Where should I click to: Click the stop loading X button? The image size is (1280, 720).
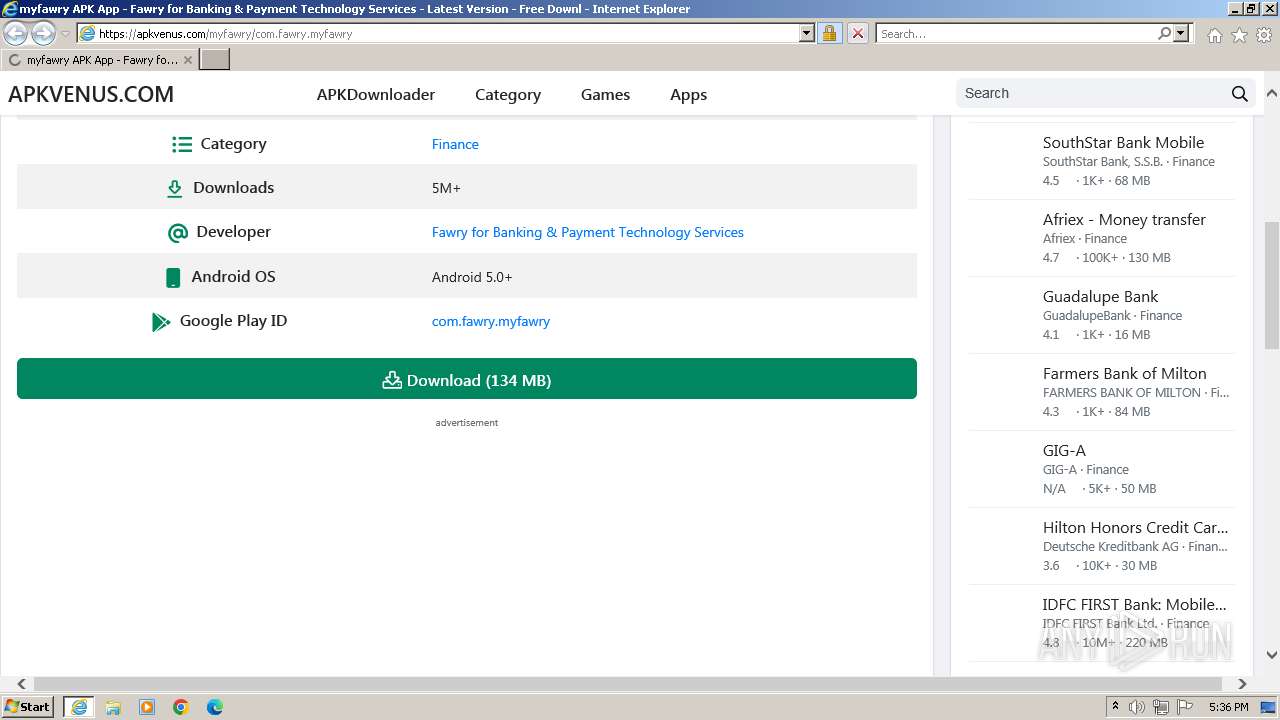coord(857,33)
